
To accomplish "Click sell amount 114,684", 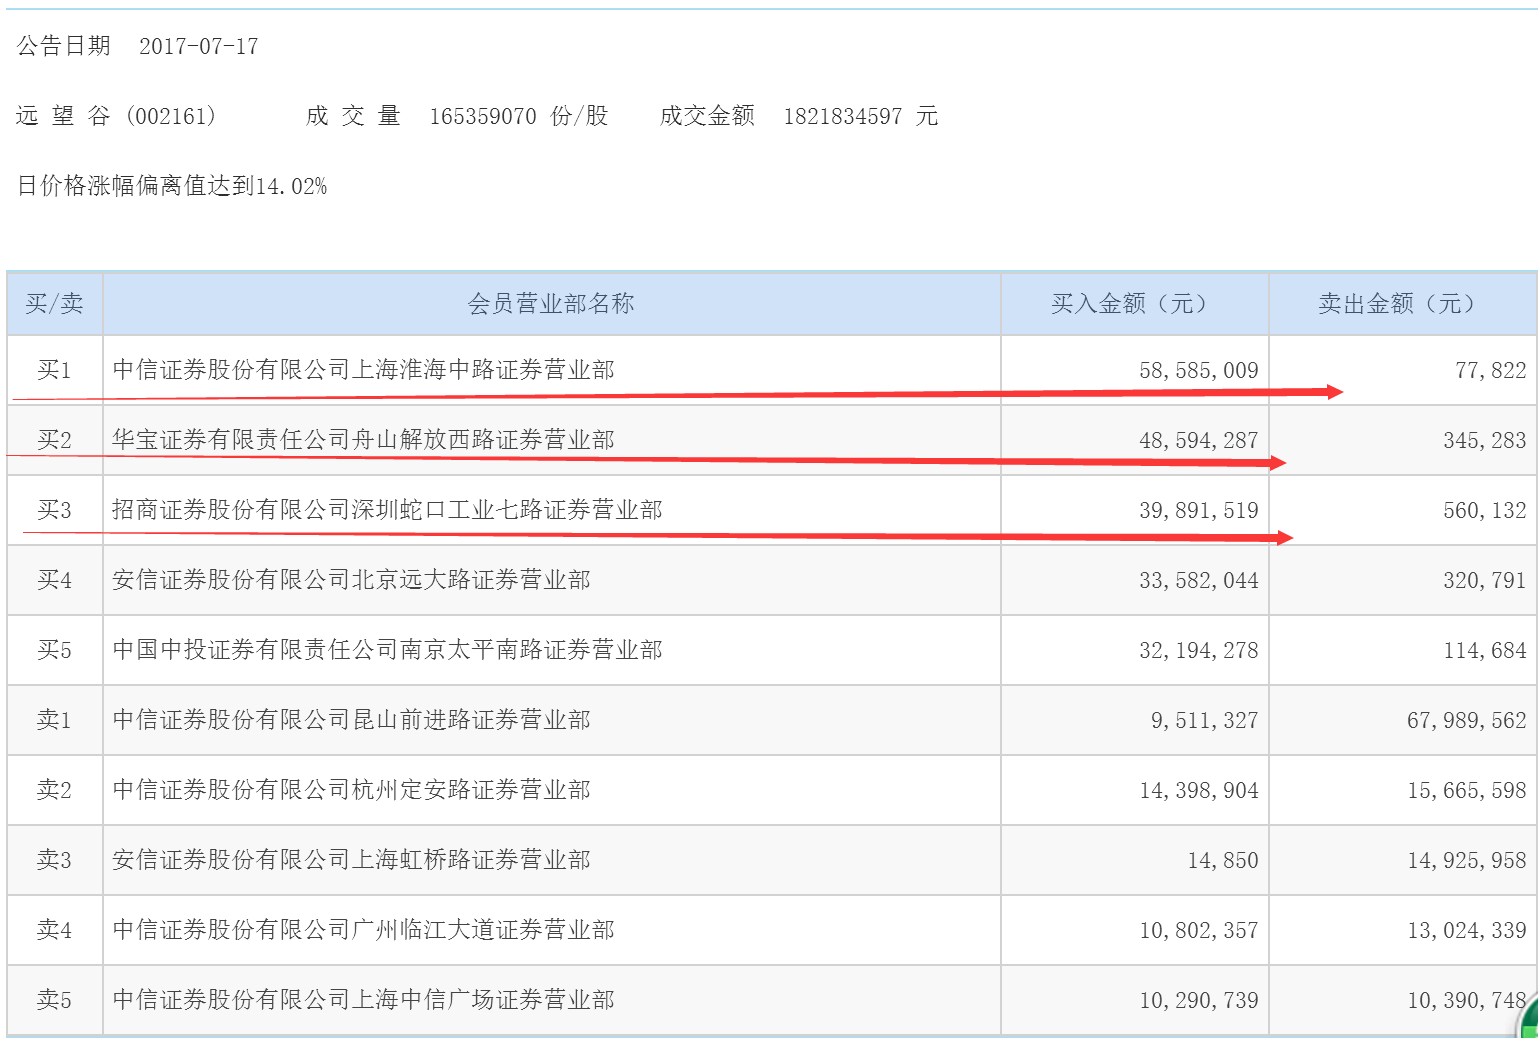I will [1484, 650].
